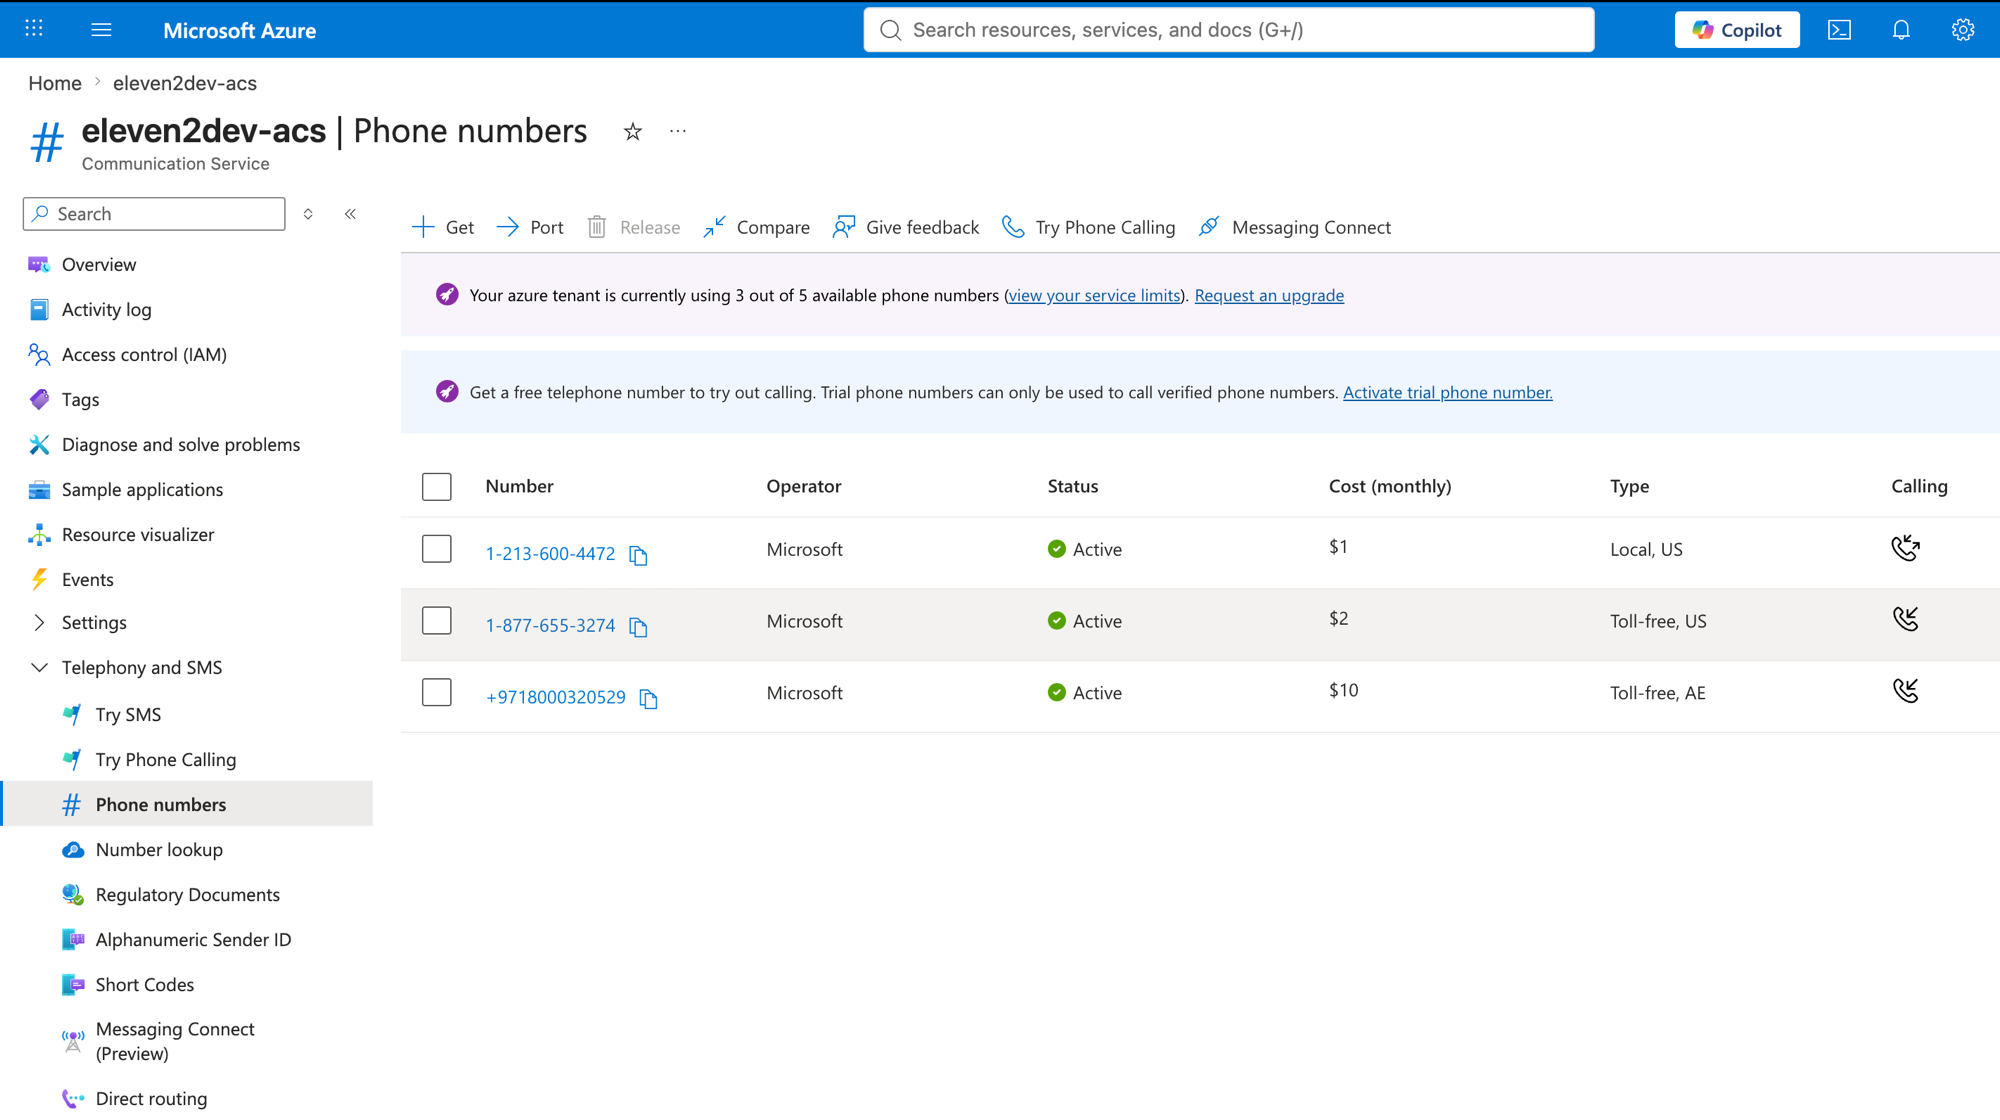
Task: Check the box for 1-213-600-4472
Action: [x=437, y=549]
